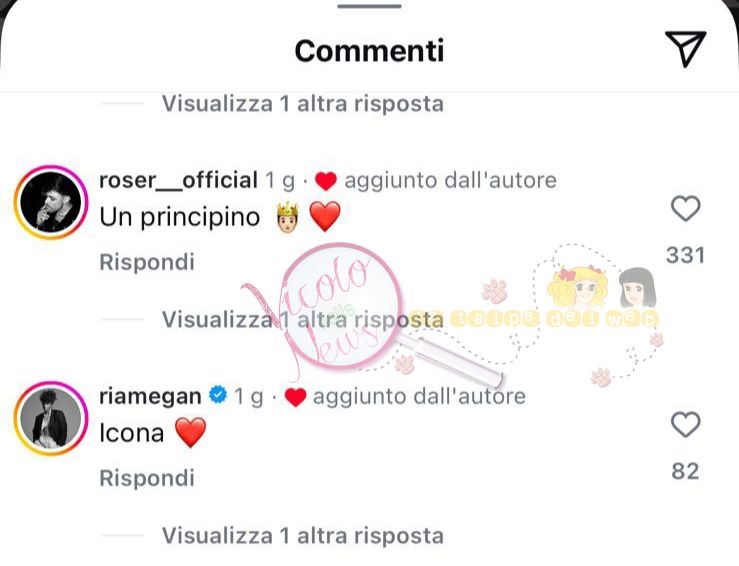Click author's heart badge on riamegan comment

296,397
